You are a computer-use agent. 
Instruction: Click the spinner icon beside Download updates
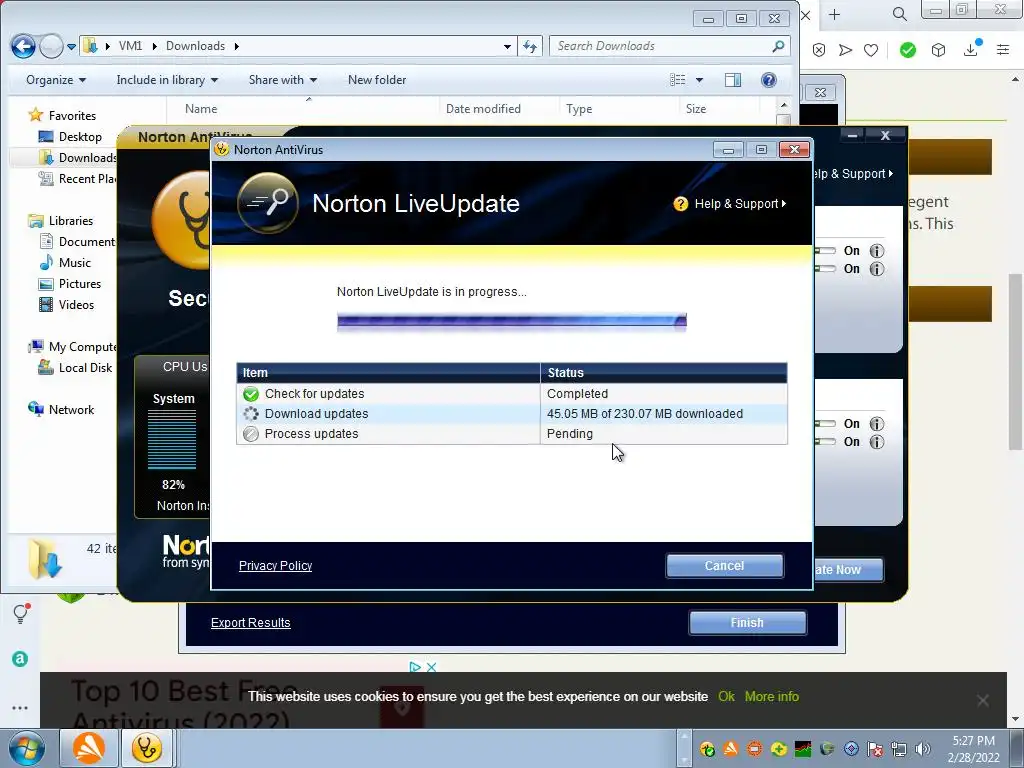coord(251,413)
